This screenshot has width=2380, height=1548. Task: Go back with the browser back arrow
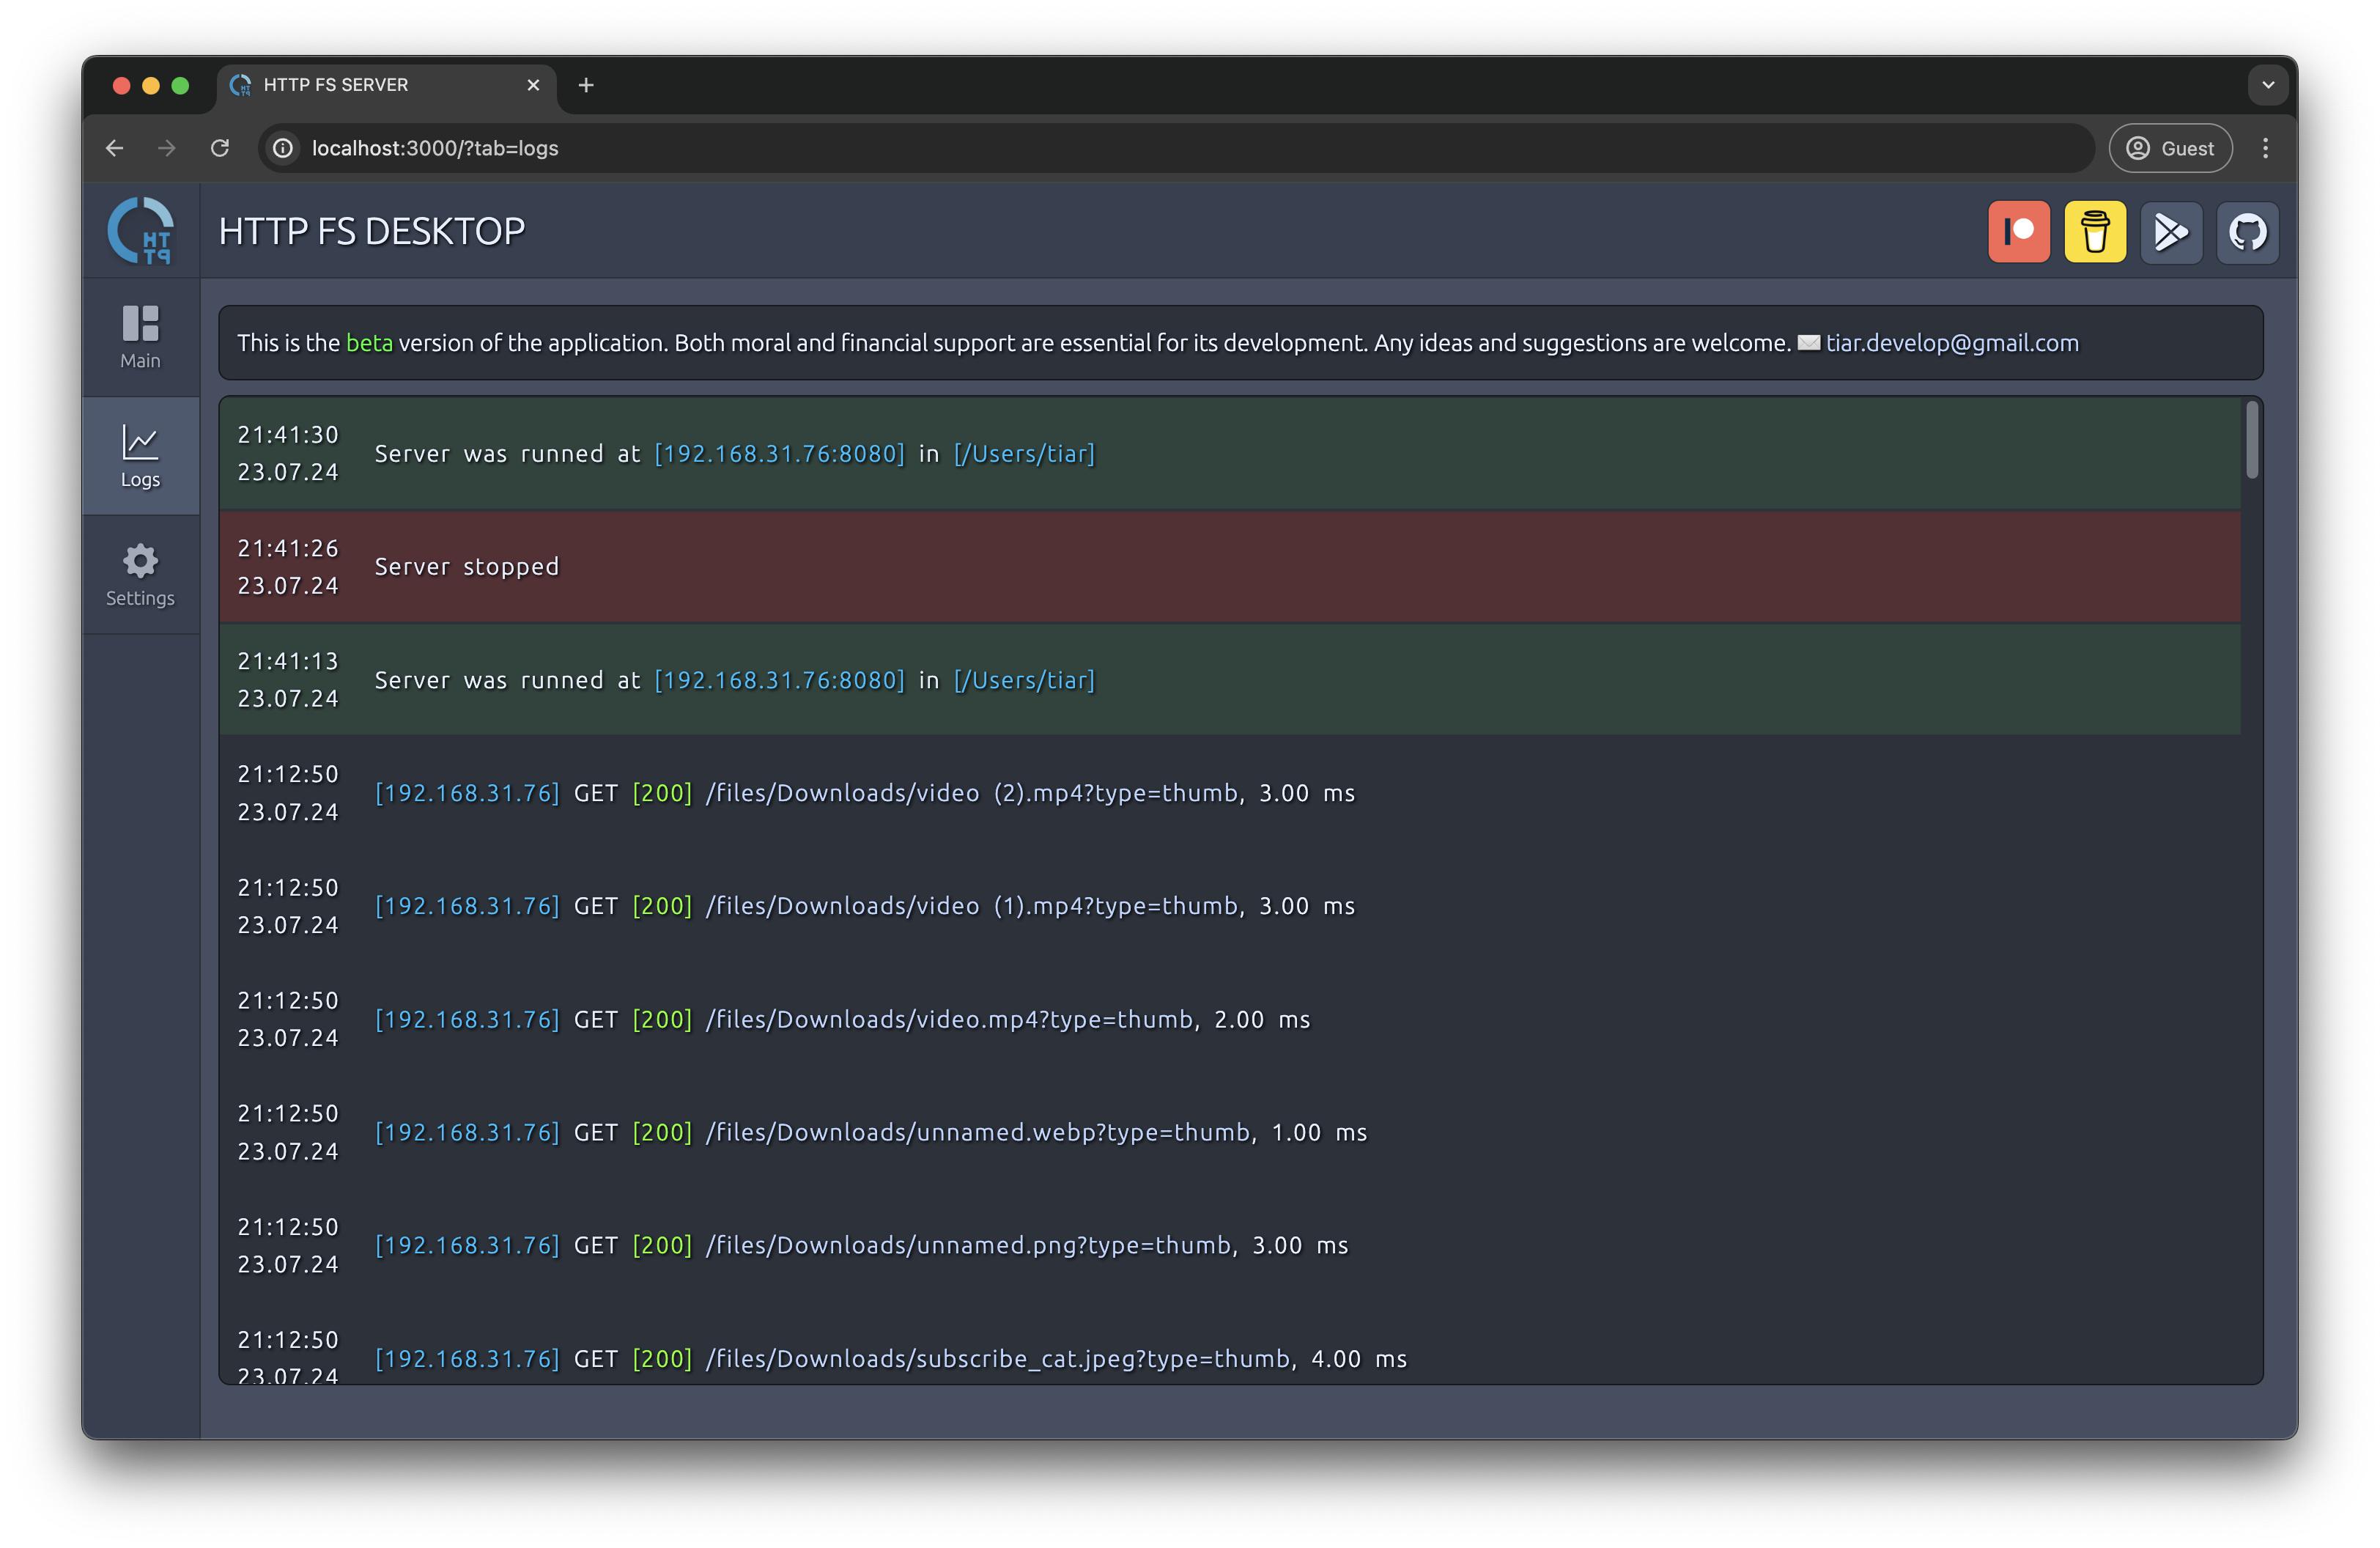coord(115,148)
